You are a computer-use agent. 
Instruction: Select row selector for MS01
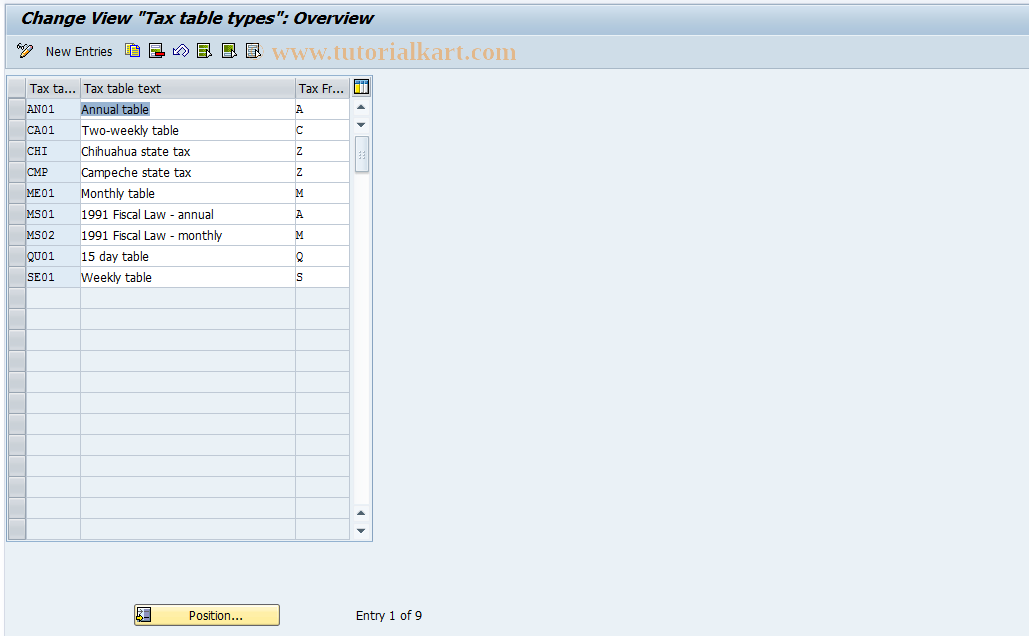pos(17,214)
